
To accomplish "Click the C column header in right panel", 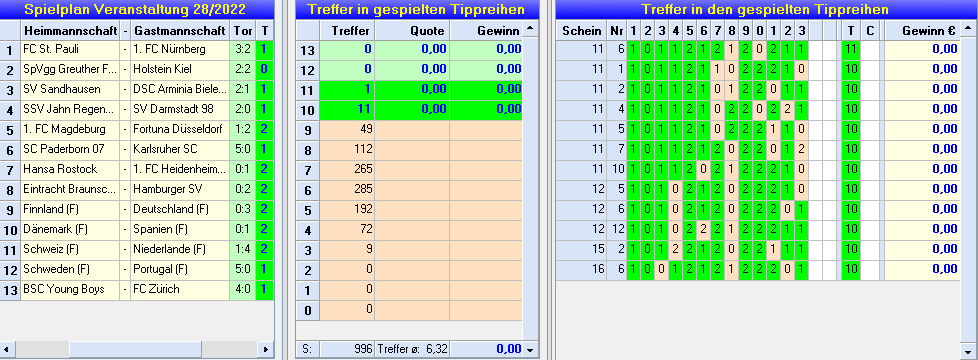I will click(870, 30).
